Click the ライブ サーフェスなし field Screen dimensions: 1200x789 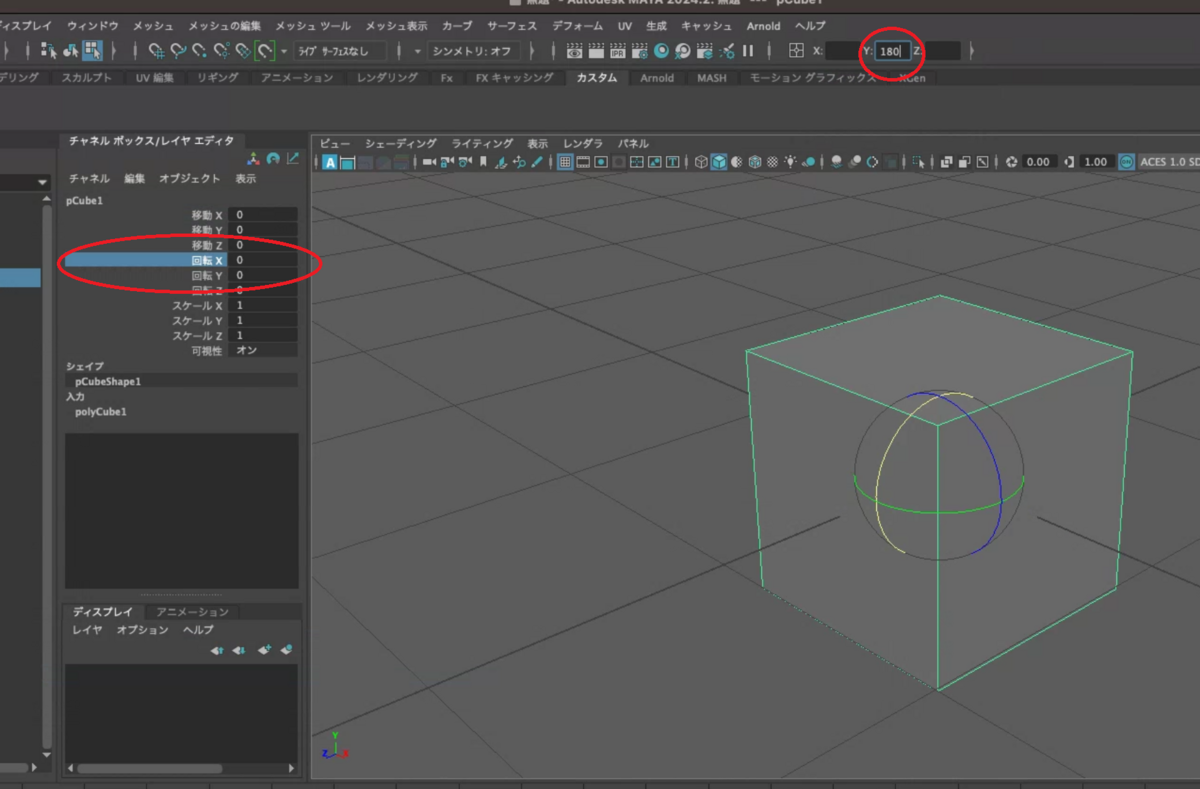tap(339, 51)
